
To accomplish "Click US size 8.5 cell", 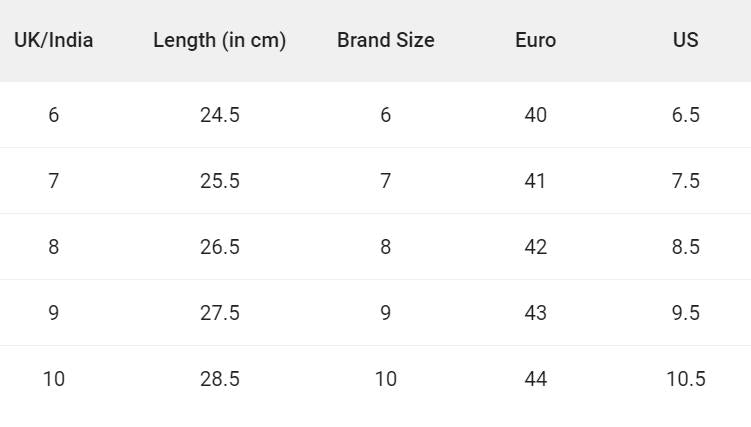I will pos(685,247).
